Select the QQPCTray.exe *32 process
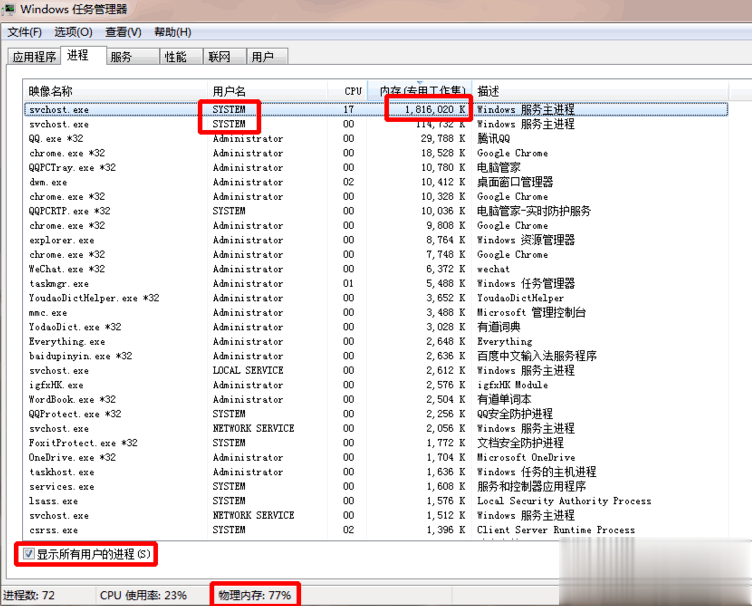Viewport: 752px width, 606px height. tap(376, 167)
